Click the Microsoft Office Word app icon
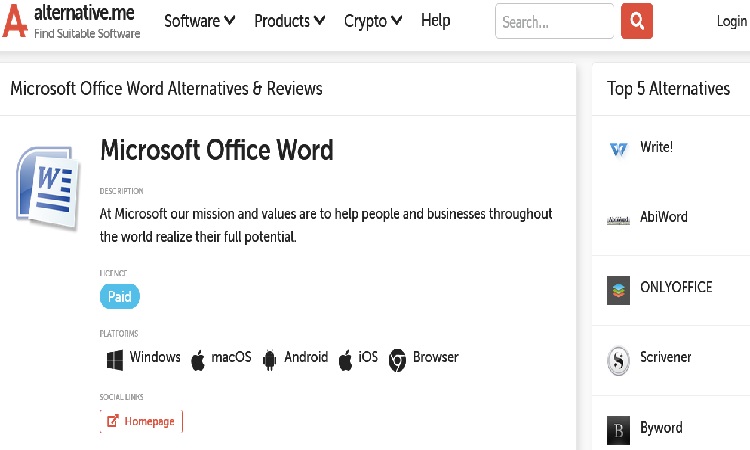The width and height of the screenshot is (750, 450). (x=47, y=187)
